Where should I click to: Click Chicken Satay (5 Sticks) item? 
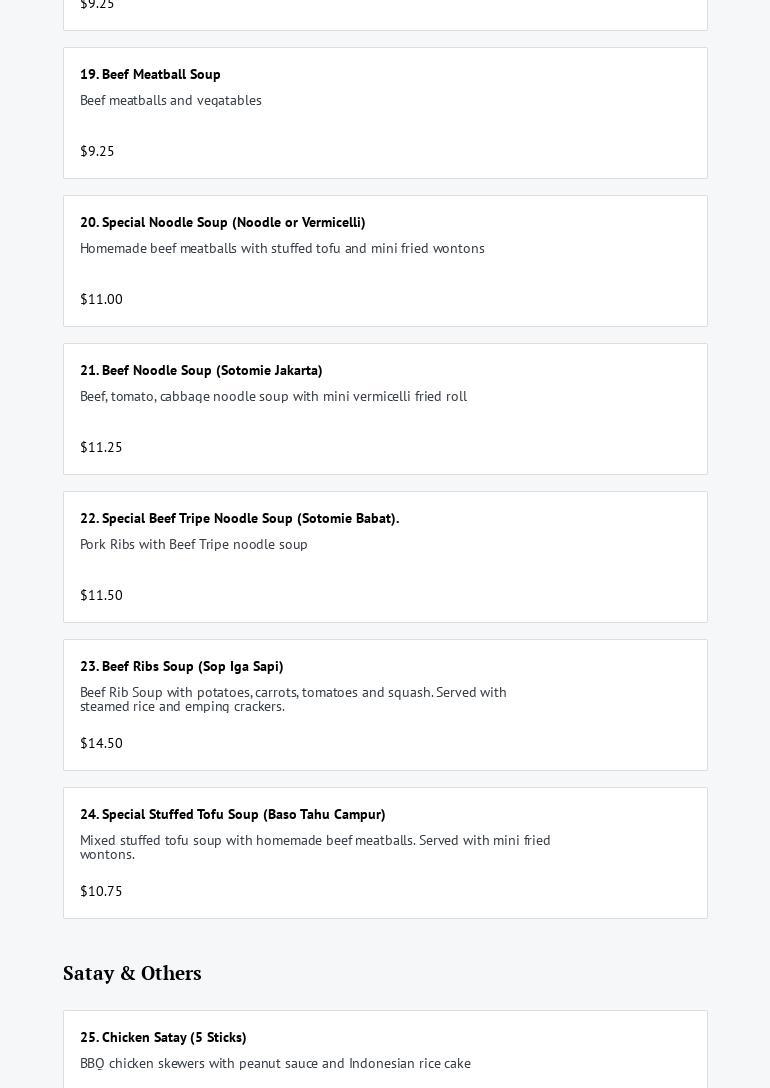[x=163, y=1037]
